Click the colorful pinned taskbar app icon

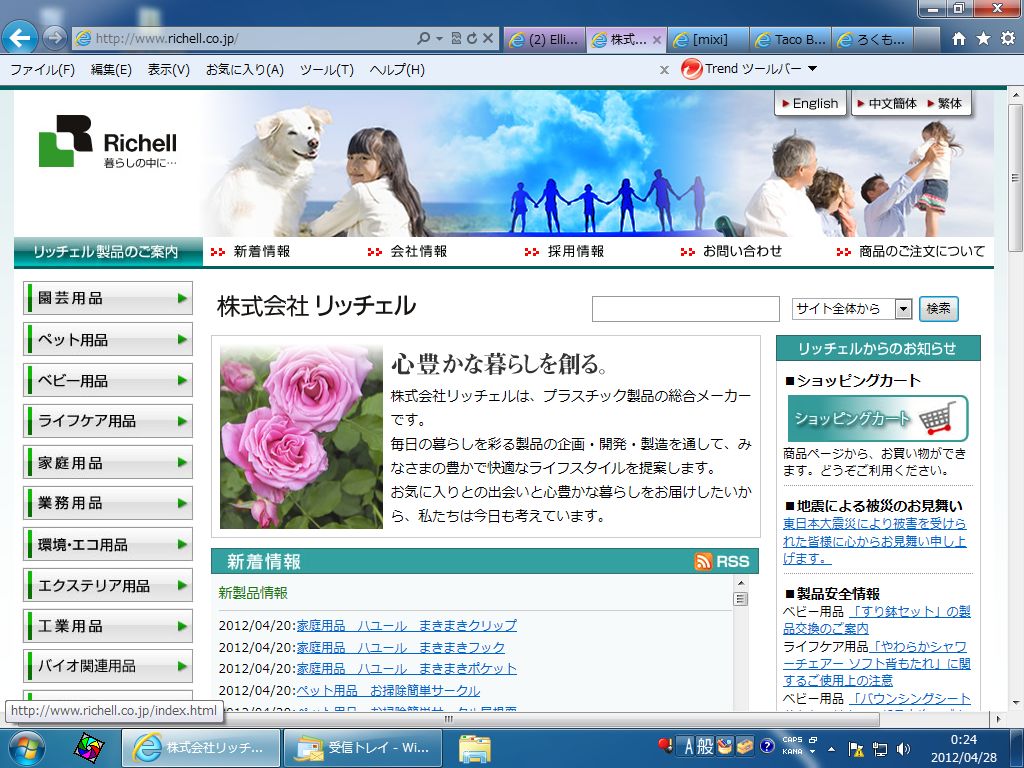(x=88, y=748)
